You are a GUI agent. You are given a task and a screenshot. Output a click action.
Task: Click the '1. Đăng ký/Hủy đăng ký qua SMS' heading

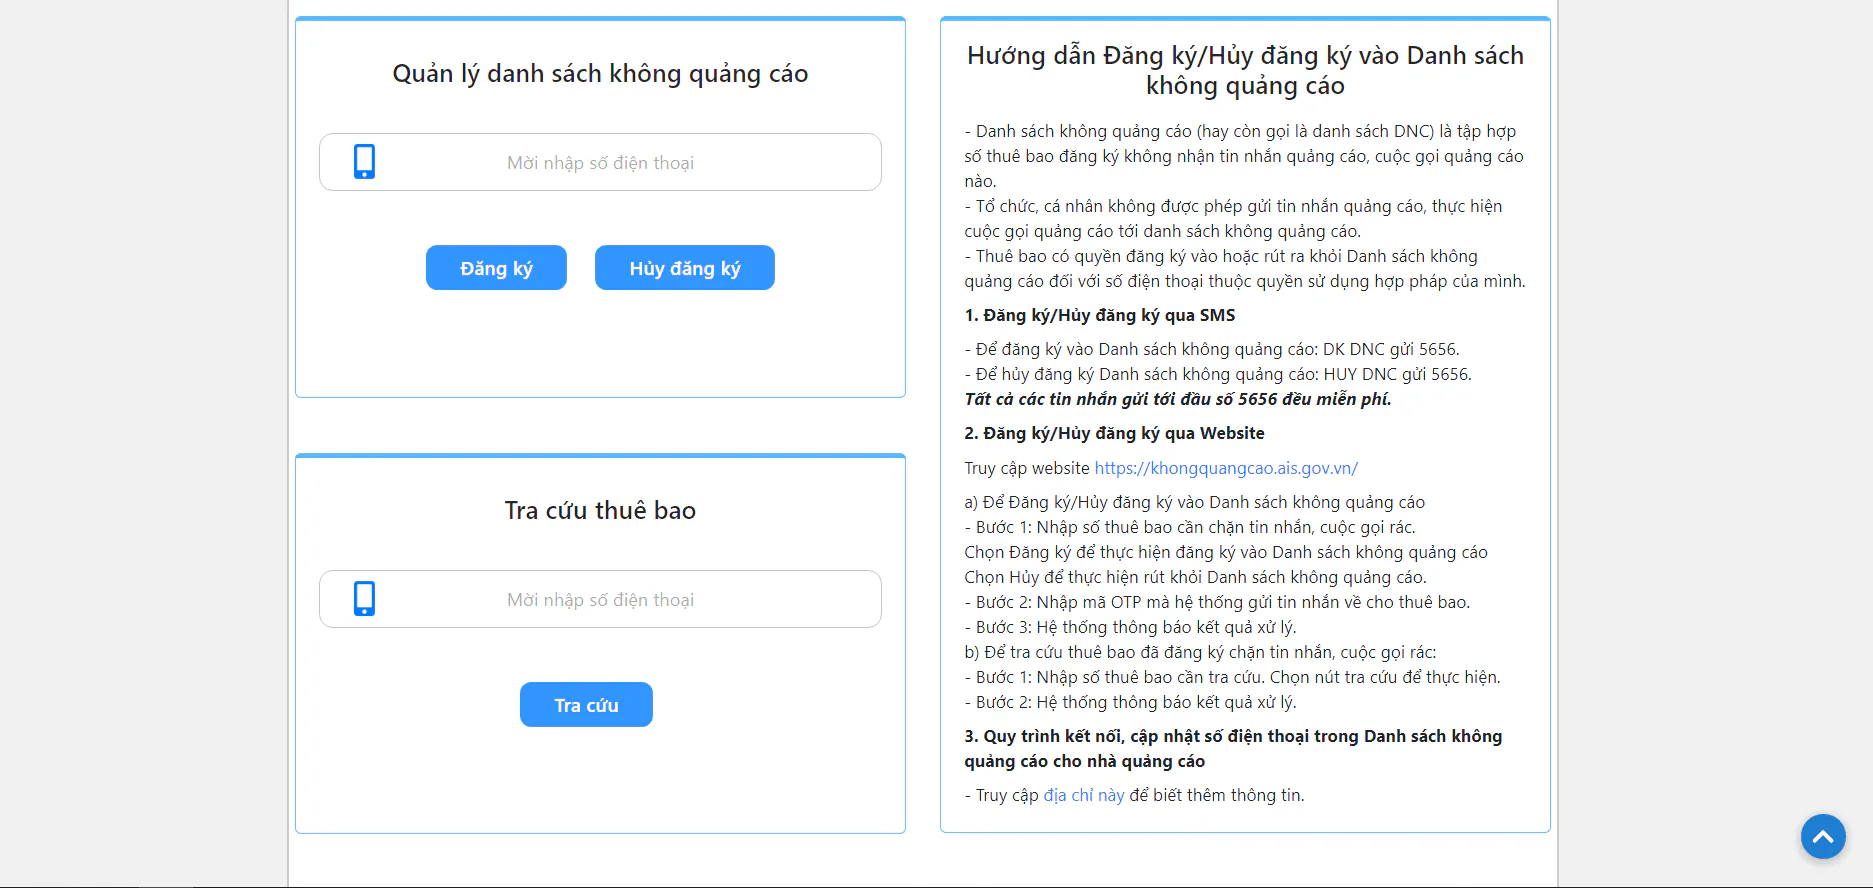click(1100, 315)
